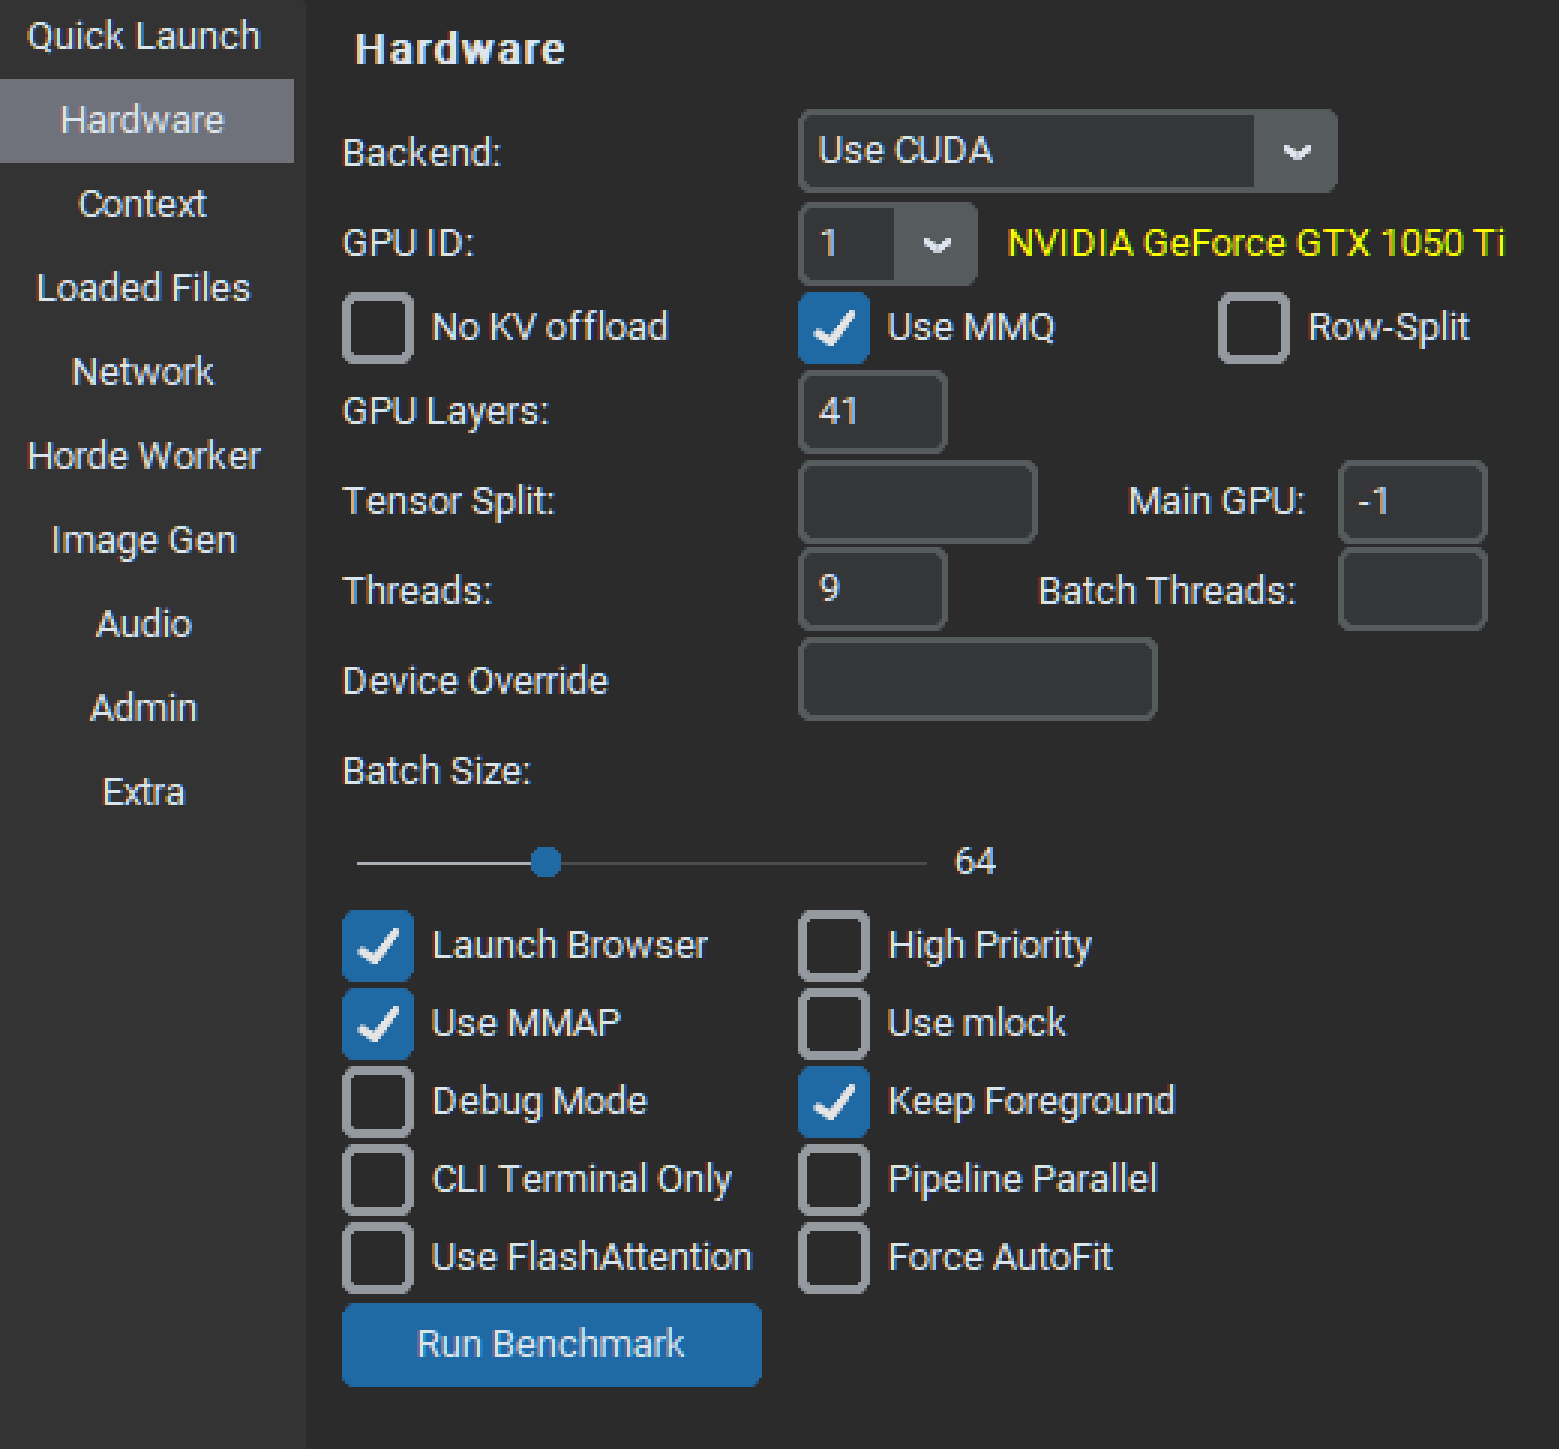Expand the GPU ID dropdown
The width and height of the screenshot is (1559, 1449).
936,244
